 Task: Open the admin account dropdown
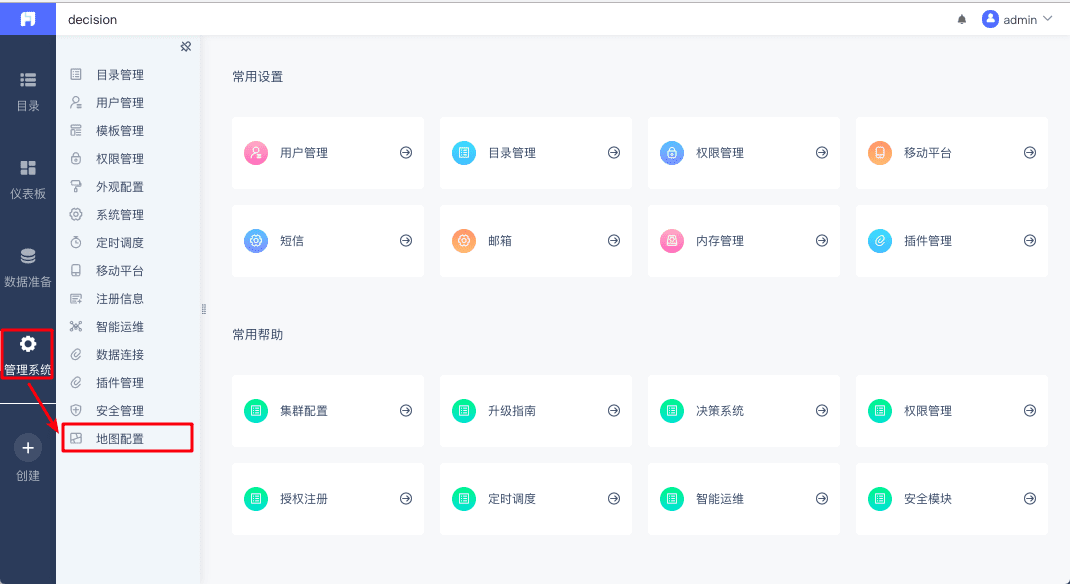[x=1017, y=19]
